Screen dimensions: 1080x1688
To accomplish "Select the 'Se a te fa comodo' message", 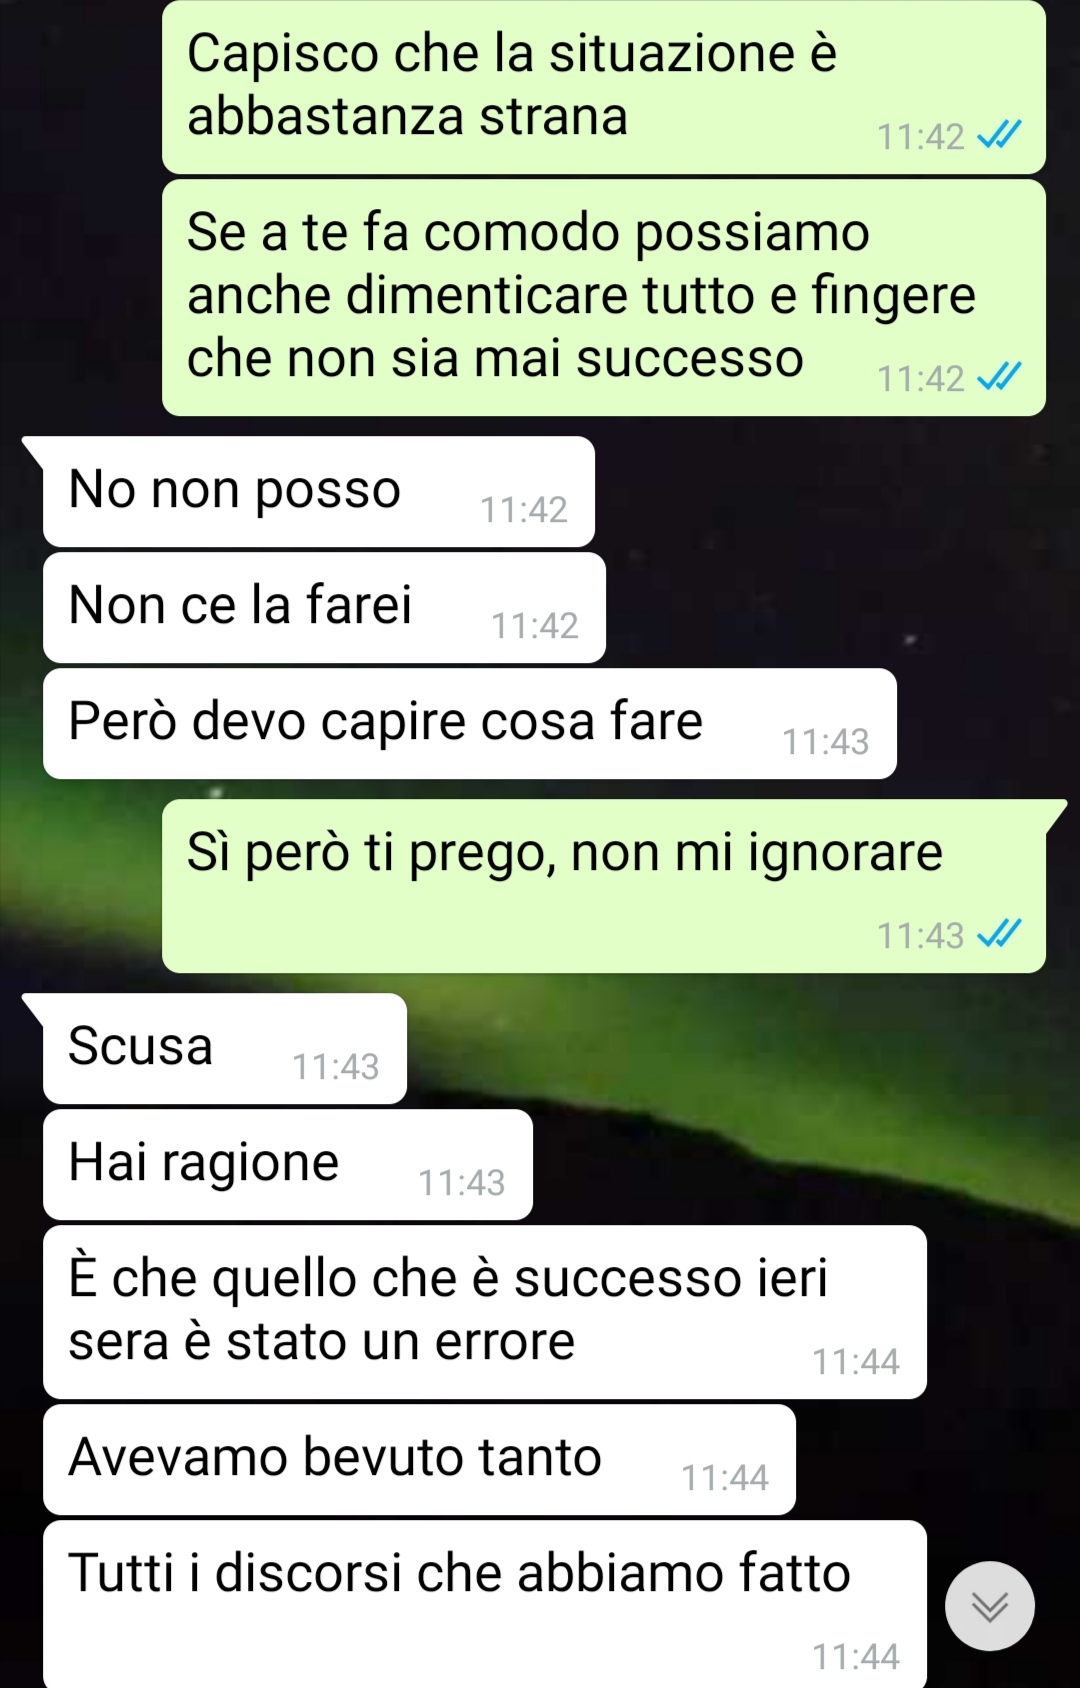I will pos(604,297).
